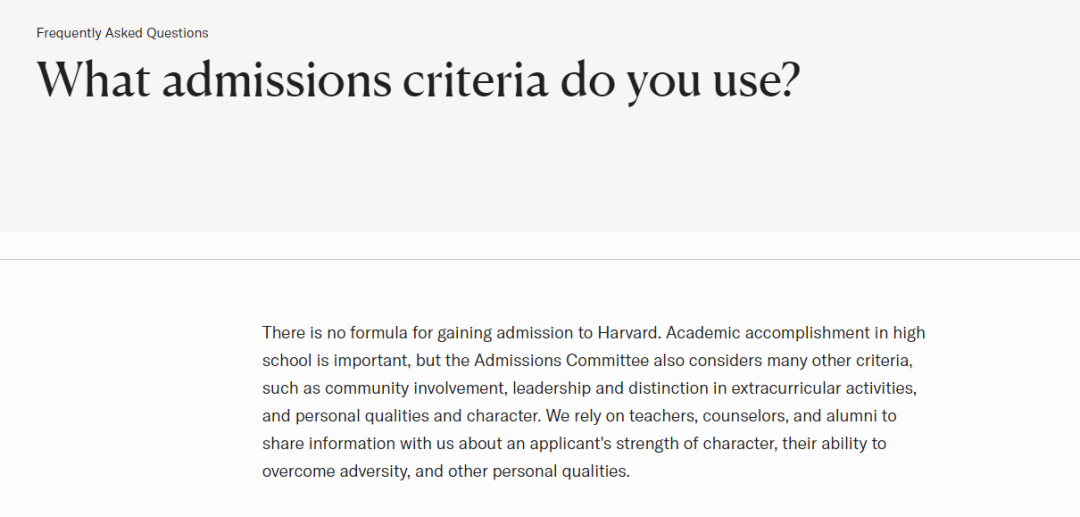Click the phrase 'personal qualities and character'
1080x517 pixels.
pos(417,416)
